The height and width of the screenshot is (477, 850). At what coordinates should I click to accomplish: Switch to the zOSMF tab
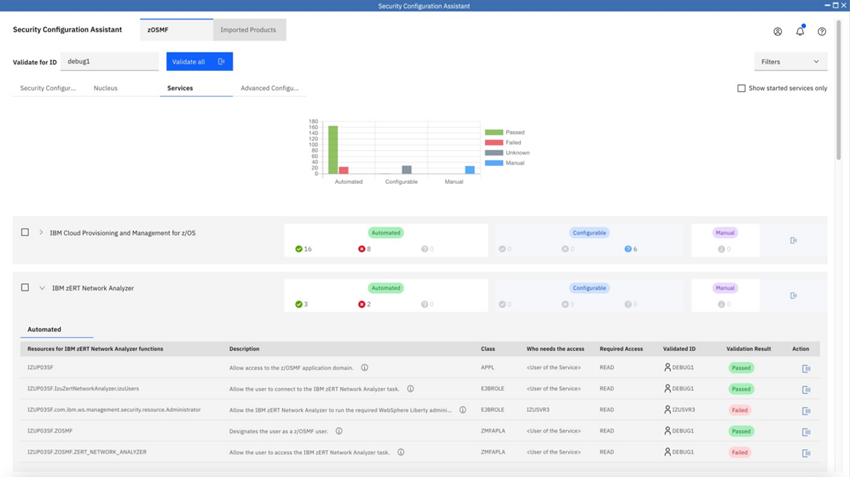coord(176,30)
